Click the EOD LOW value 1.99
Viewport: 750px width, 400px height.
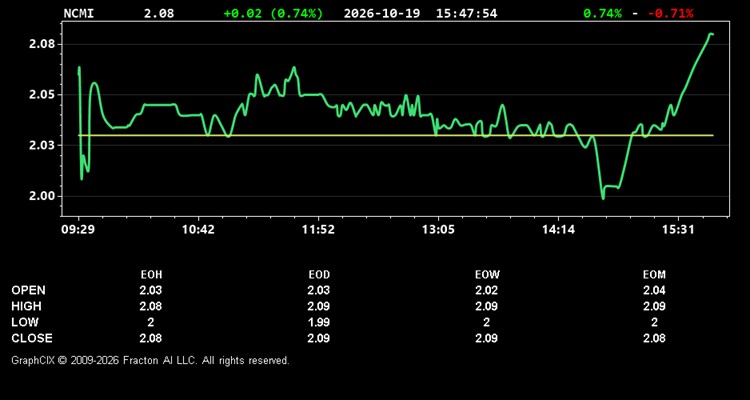click(319, 322)
